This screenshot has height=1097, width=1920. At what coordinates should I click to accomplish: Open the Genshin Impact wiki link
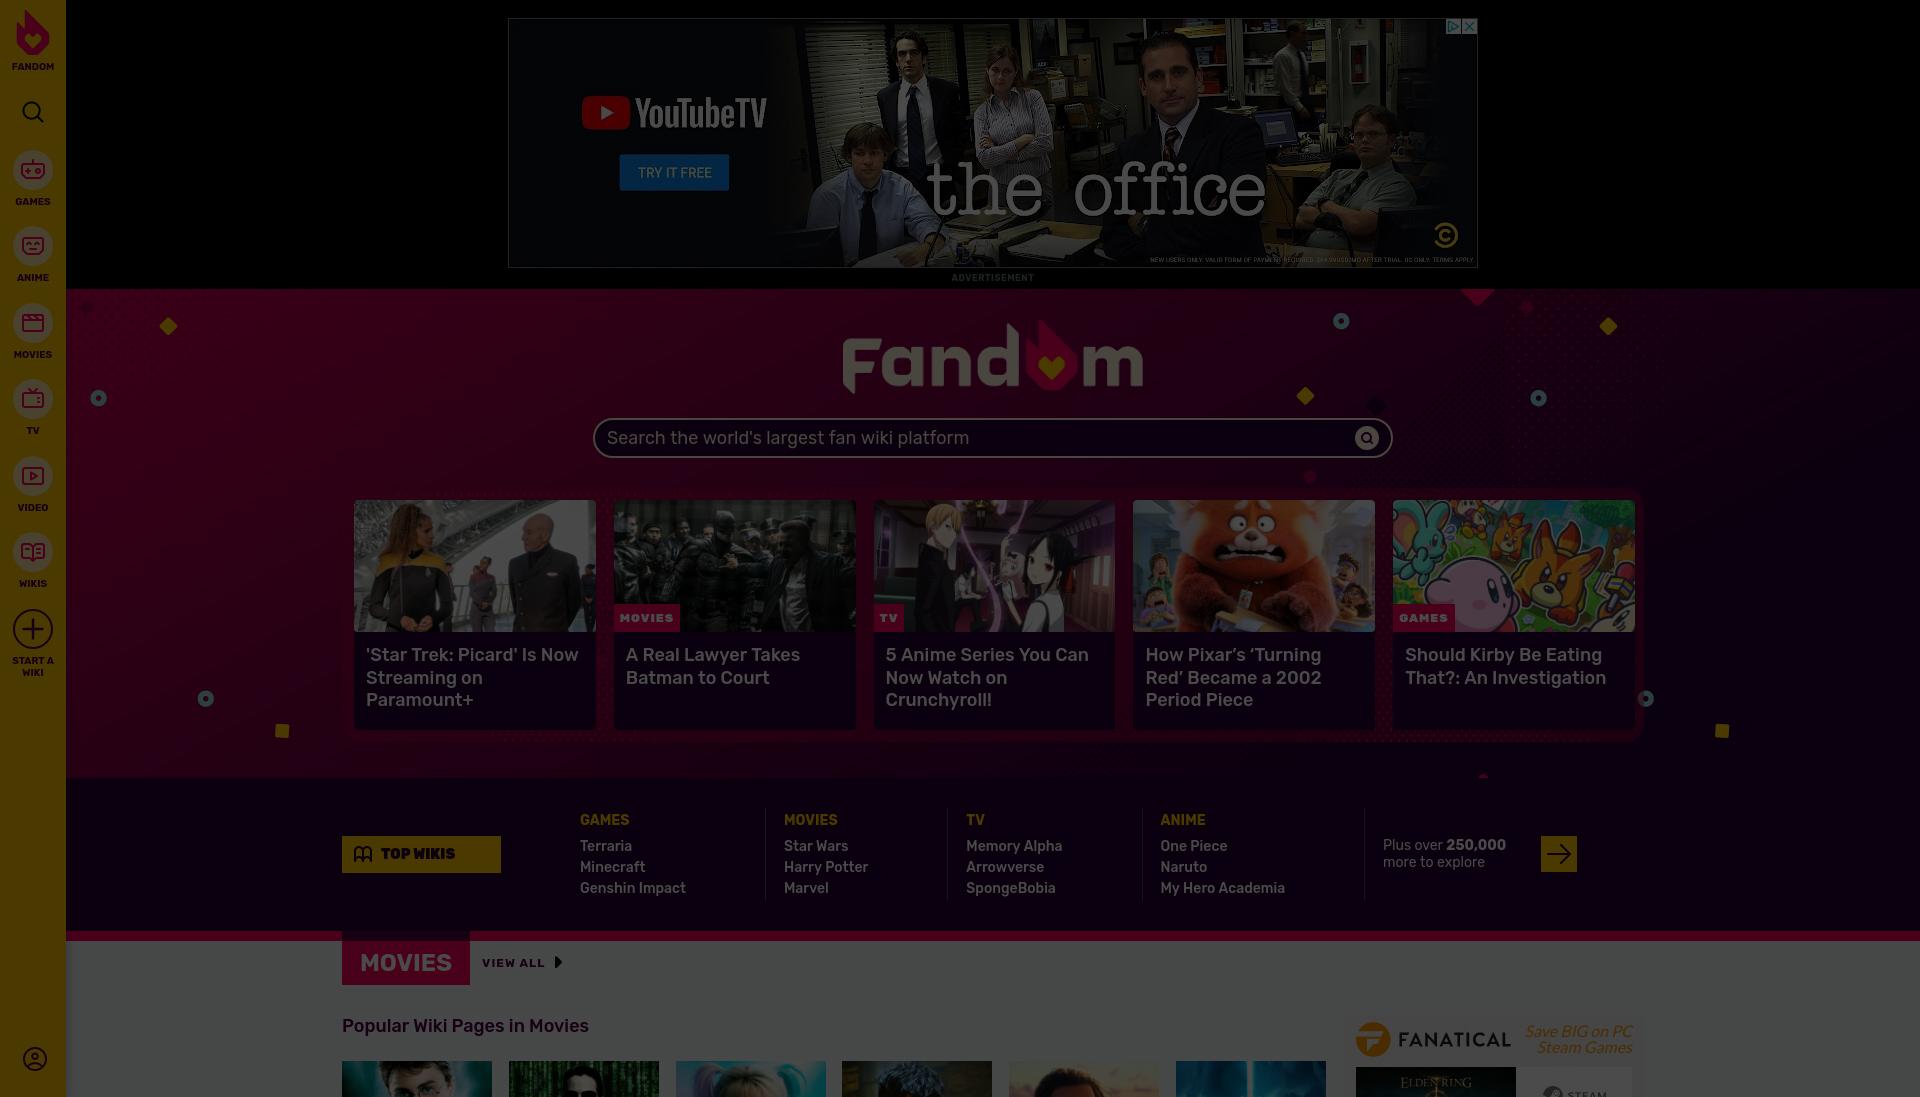(x=633, y=888)
